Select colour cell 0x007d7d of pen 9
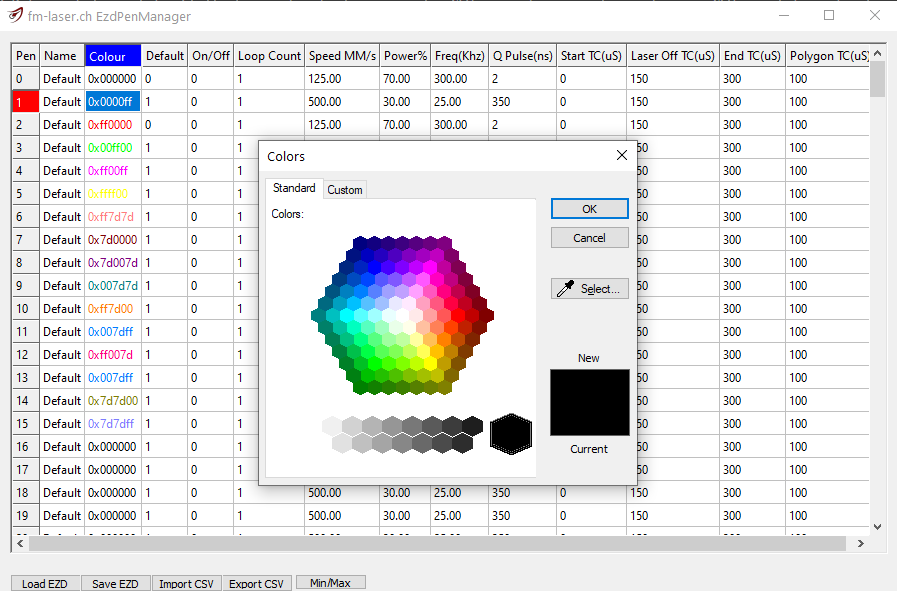The height and width of the screenshot is (591, 897). coord(113,285)
